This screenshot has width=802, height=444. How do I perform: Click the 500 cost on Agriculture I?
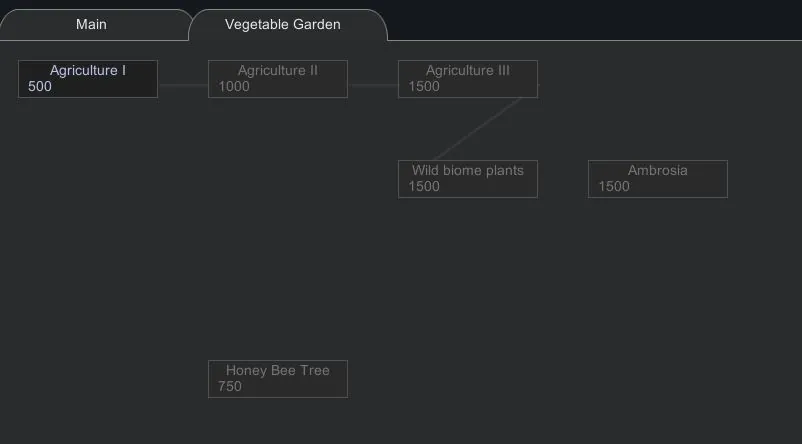40,87
